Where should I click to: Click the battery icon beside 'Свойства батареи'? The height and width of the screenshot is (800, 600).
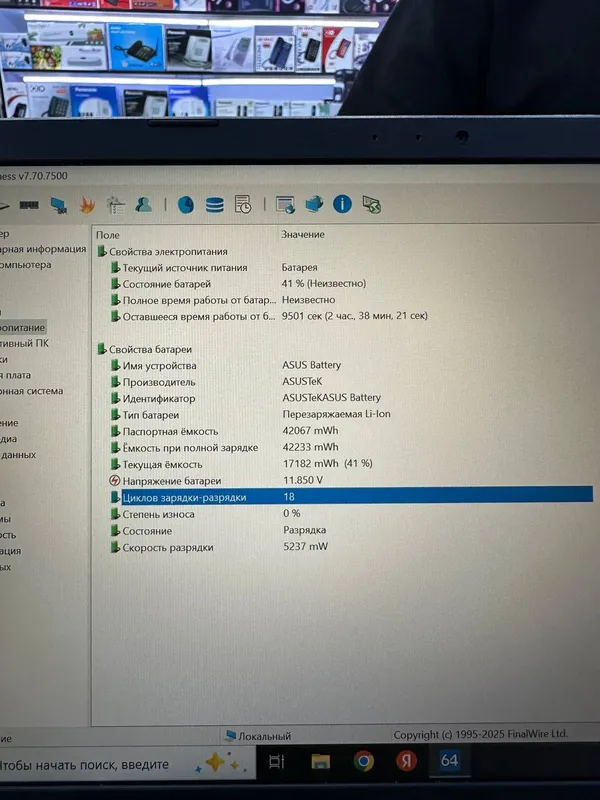[x=102, y=349]
